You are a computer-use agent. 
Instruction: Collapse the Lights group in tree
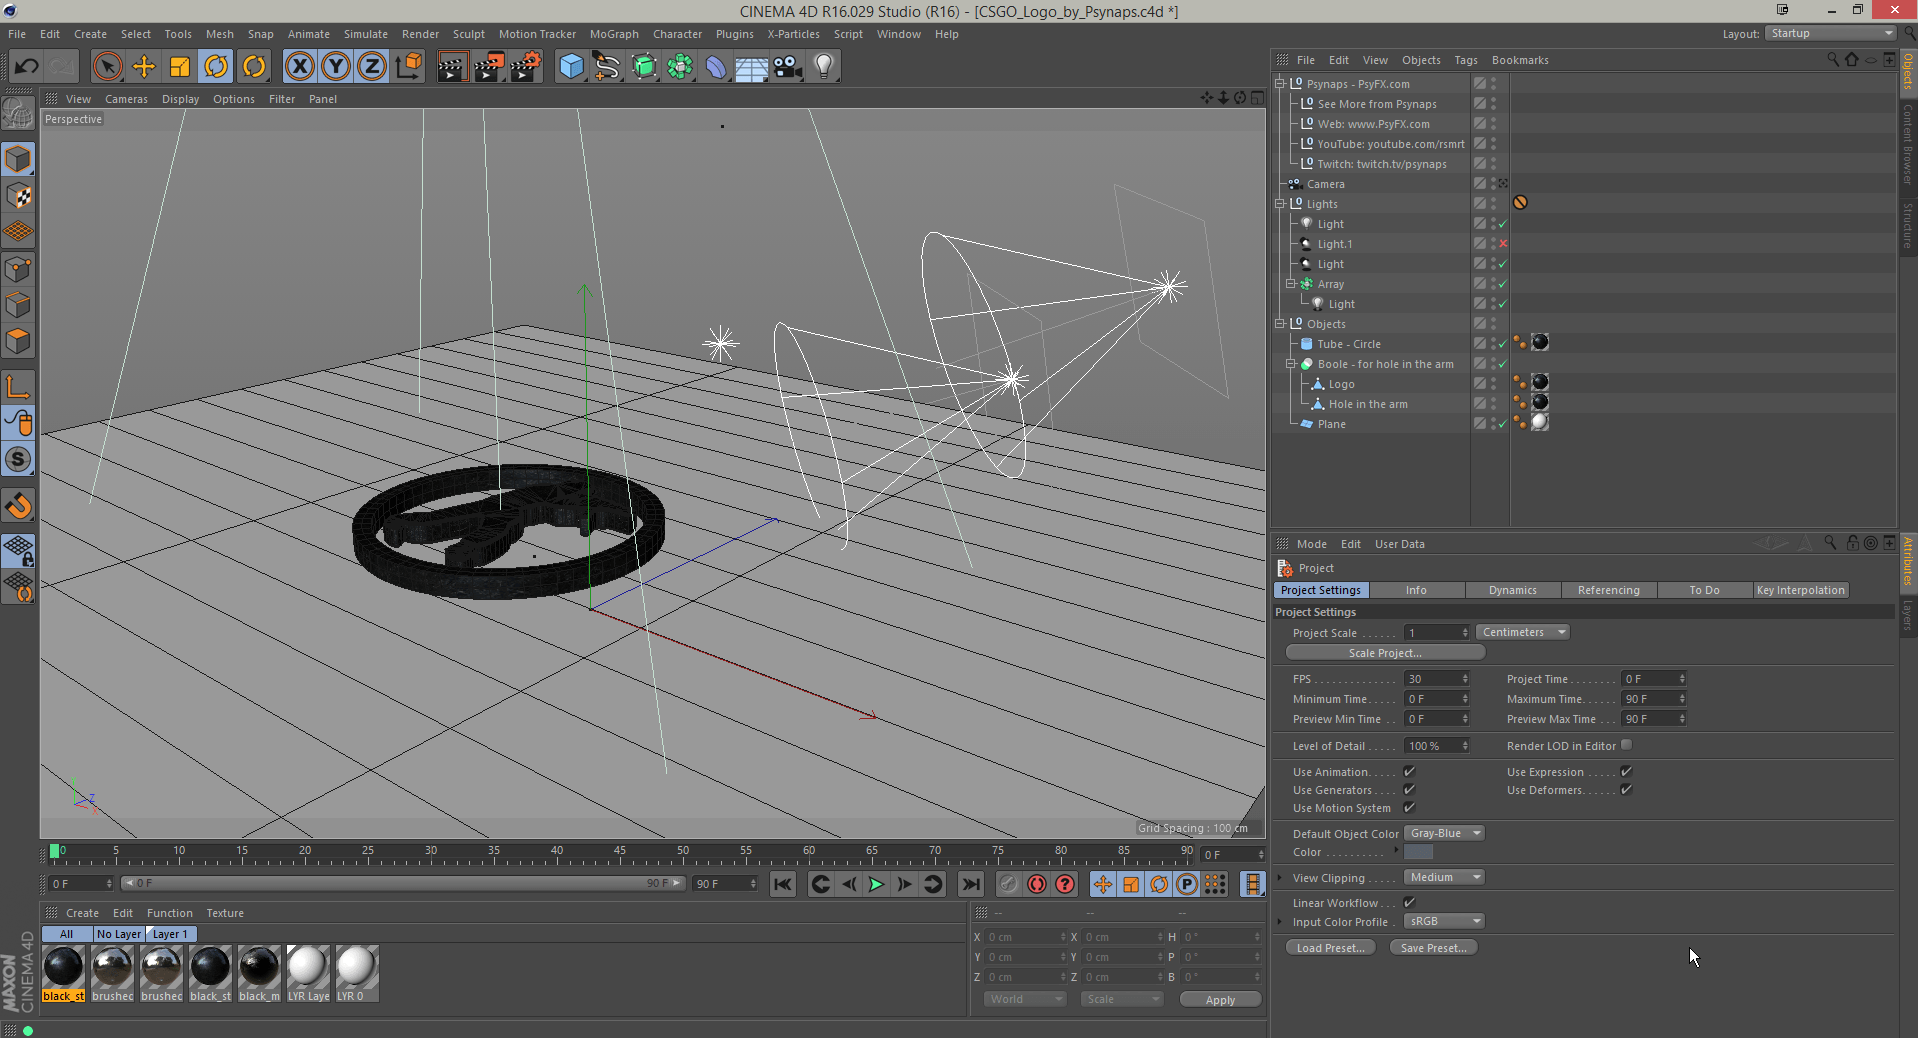pos(1280,204)
